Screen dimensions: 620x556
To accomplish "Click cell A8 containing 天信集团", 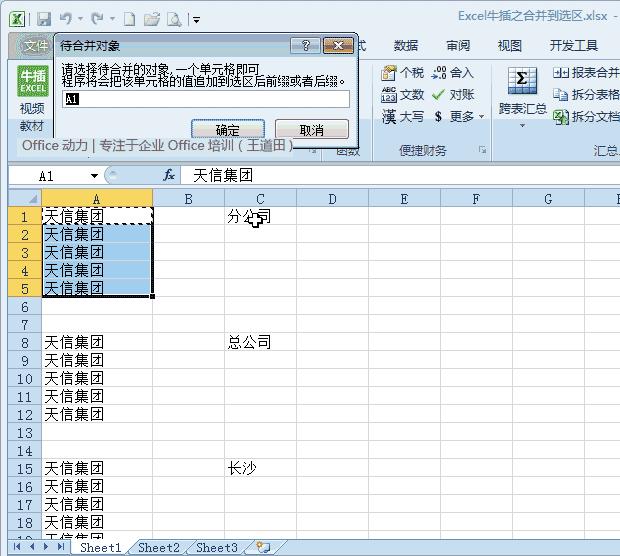I will click(97, 342).
